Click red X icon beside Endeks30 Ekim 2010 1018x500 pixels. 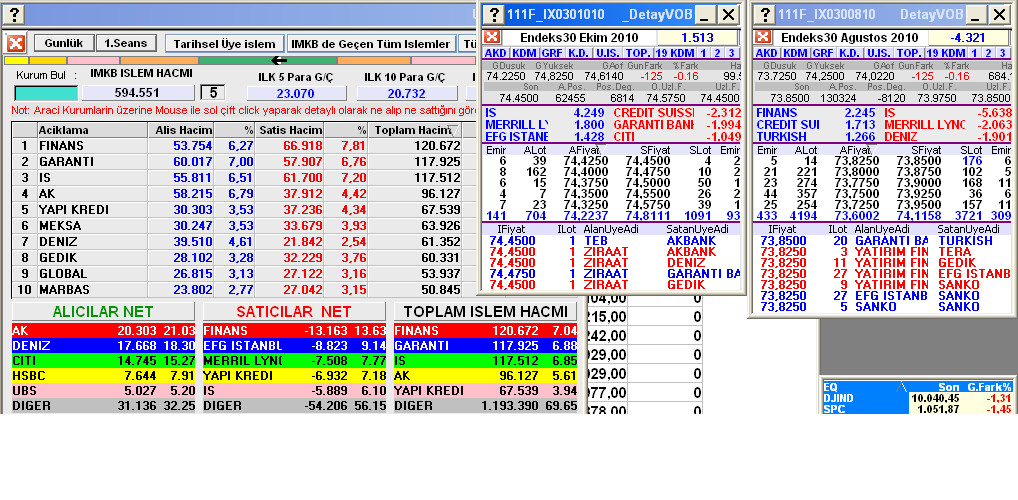492,38
